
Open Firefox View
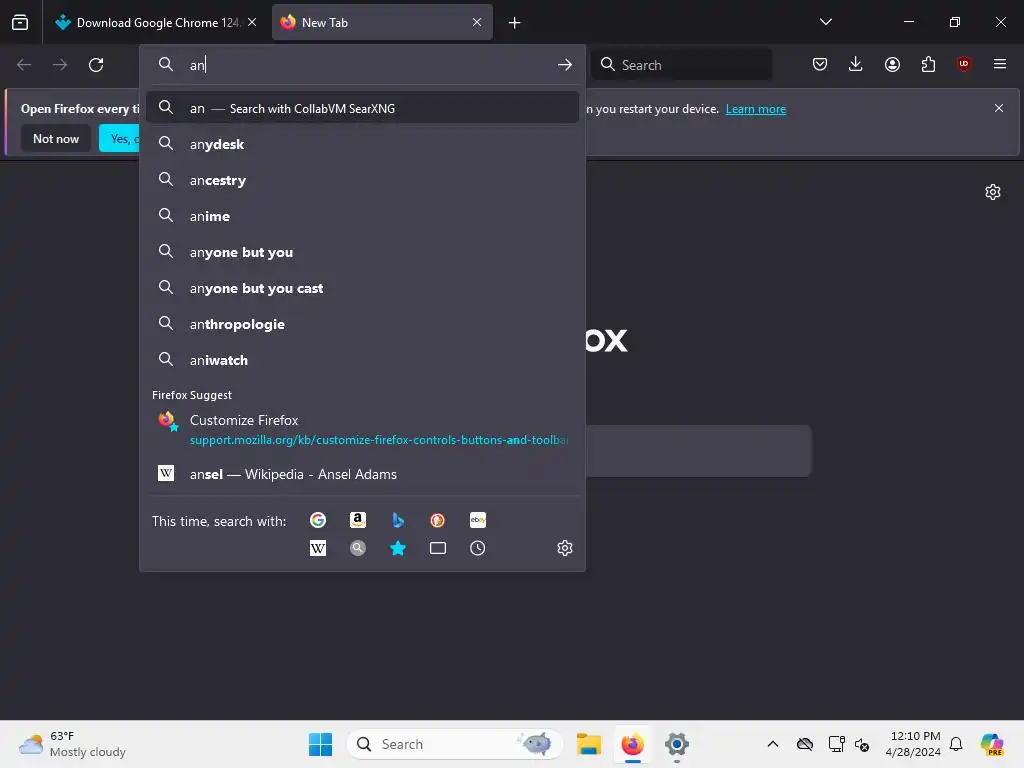[x=20, y=22]
